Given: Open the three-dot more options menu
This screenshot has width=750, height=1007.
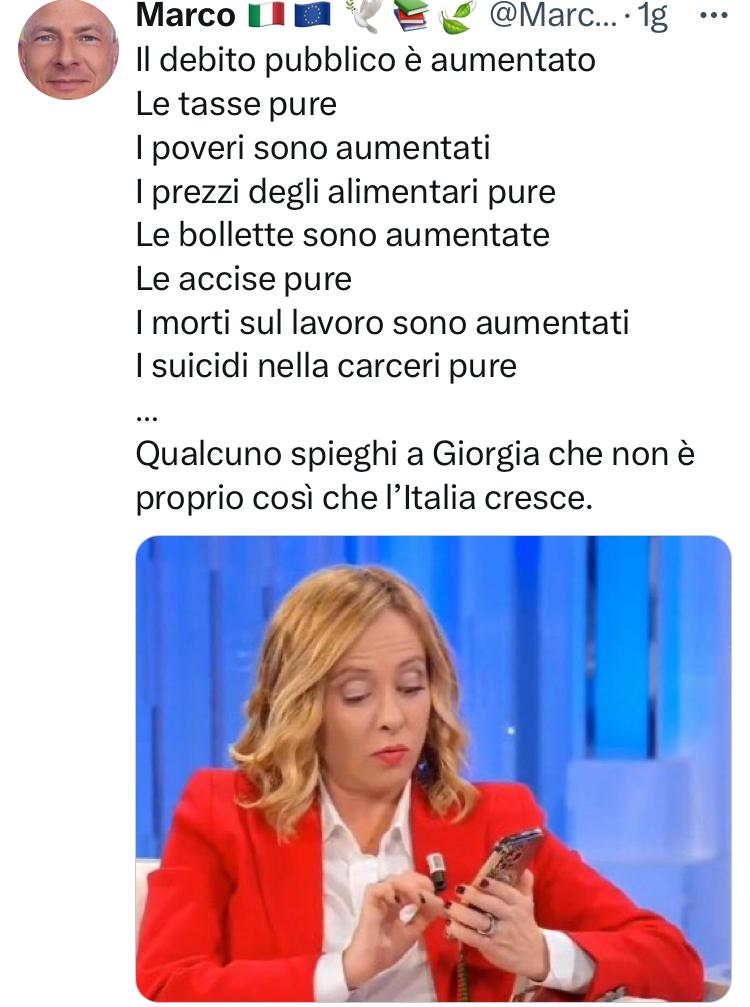Looking at the screenshot, I should coord(713,15).
